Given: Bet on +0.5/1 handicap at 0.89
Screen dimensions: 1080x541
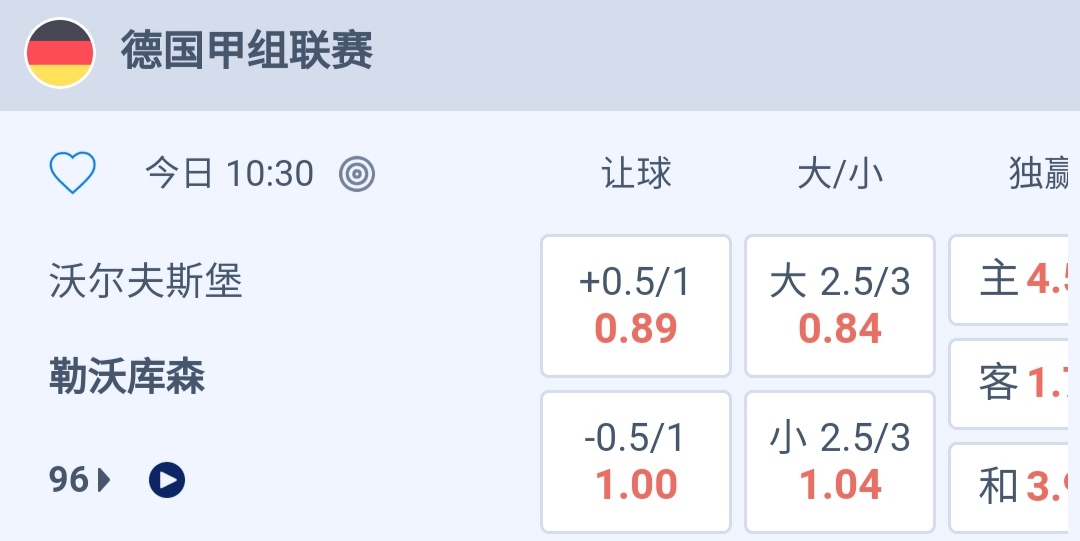Looking at the screenshot, I should [636, 306].
